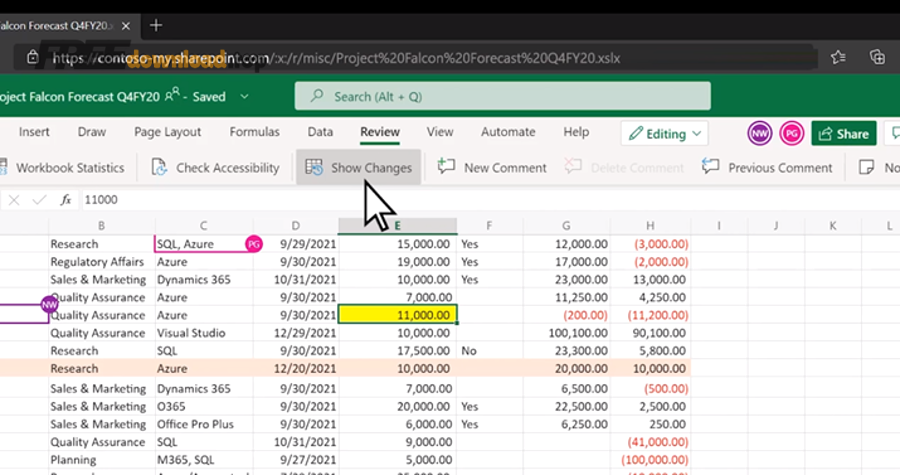Select cell Planning

click(x=102, y=460)
